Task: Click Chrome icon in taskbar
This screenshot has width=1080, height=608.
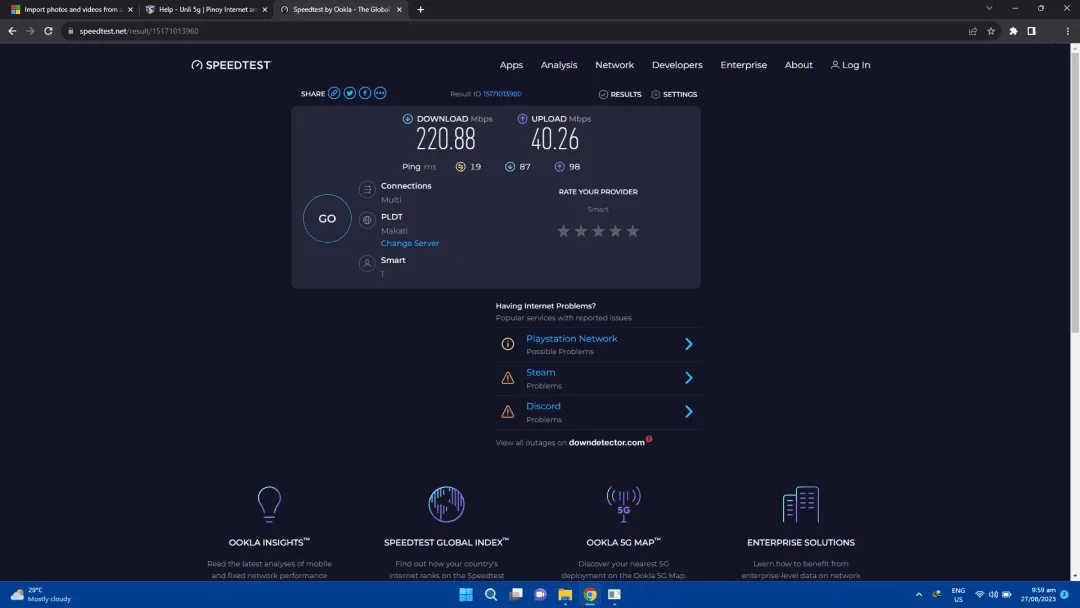Action: (x=590, y=594)
